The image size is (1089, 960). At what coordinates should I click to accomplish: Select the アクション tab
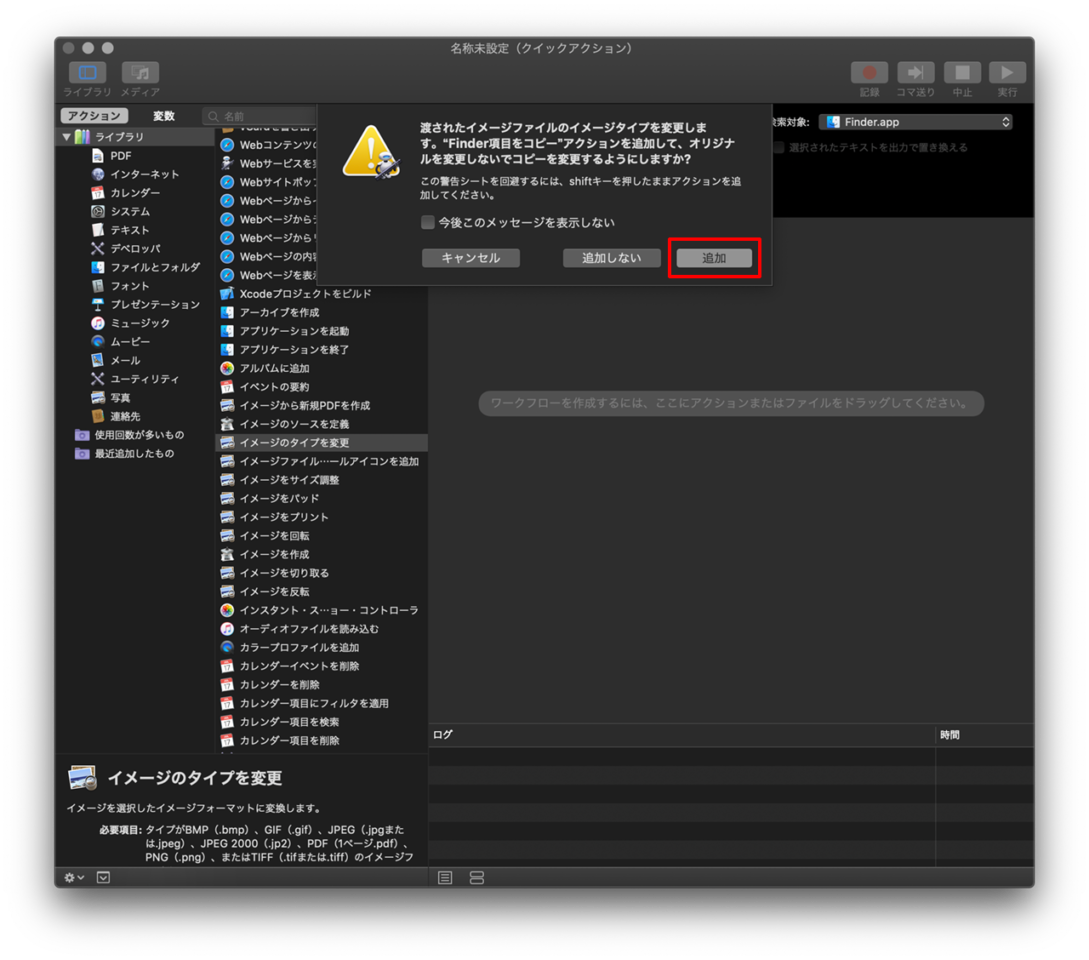tap(95, 116)
